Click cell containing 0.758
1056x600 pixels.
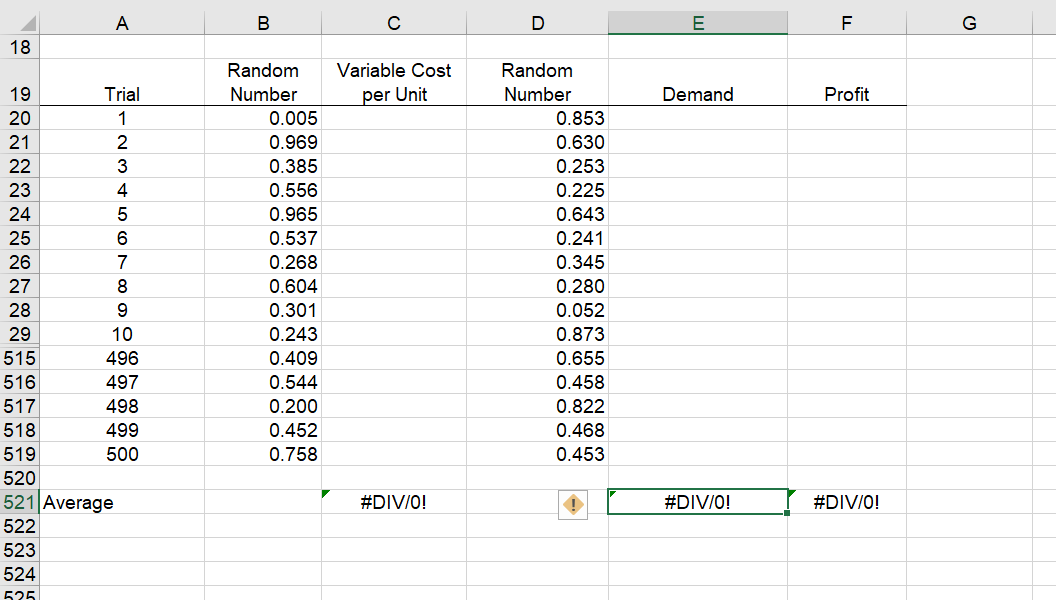coord(263,455)
